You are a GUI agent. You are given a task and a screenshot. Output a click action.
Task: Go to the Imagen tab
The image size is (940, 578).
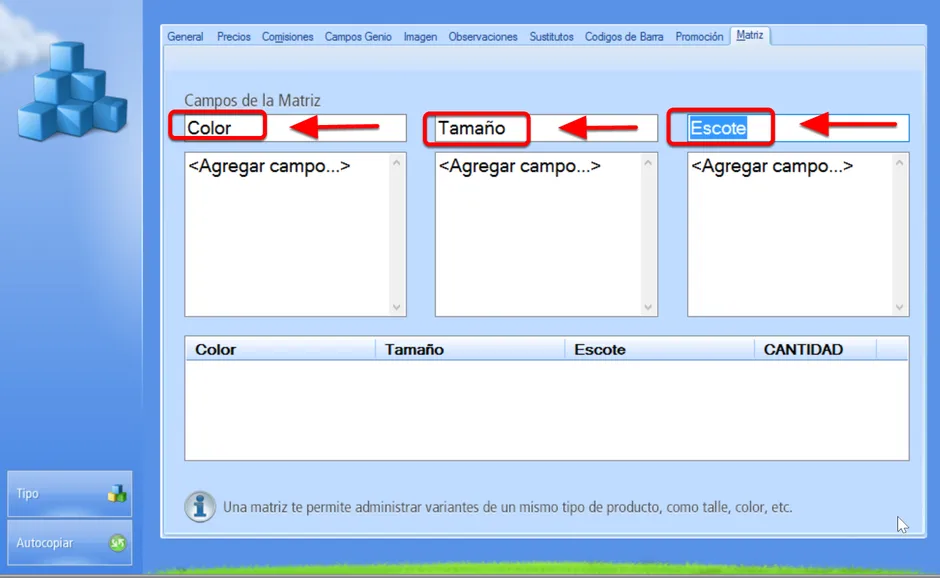click(x=420, y=37)
